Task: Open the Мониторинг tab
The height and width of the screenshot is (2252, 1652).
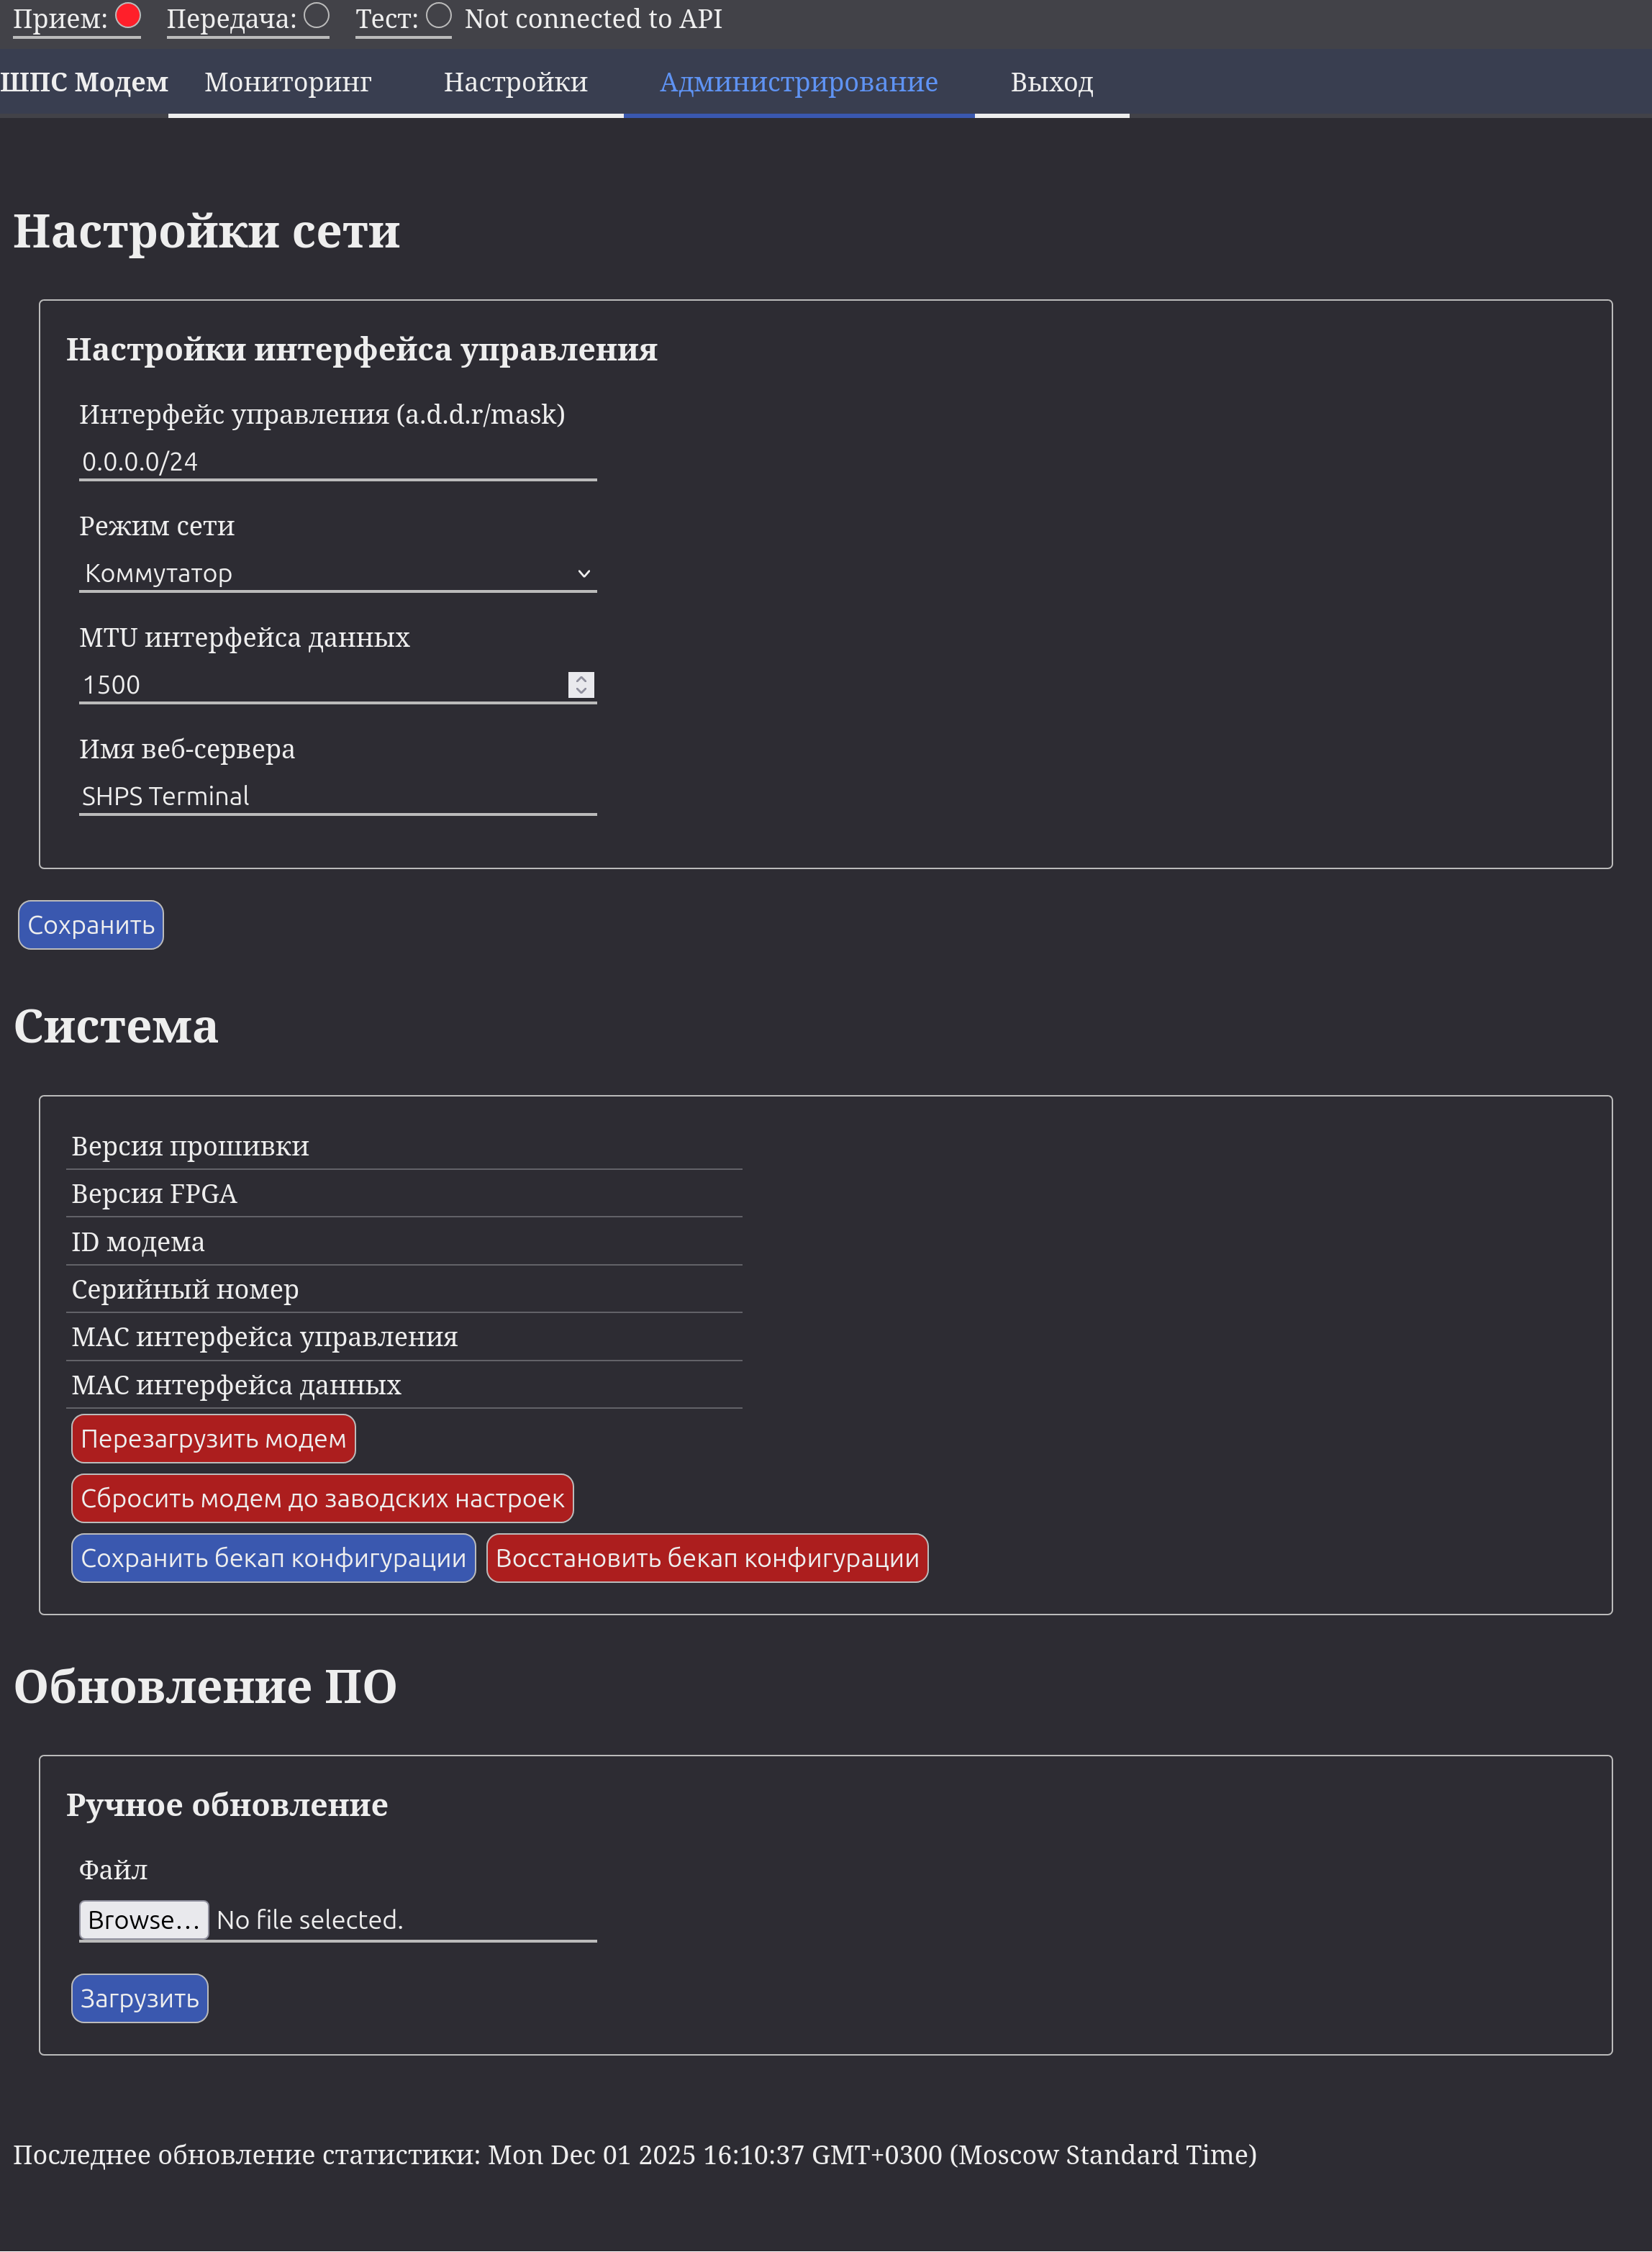Action: click(288, 82)
